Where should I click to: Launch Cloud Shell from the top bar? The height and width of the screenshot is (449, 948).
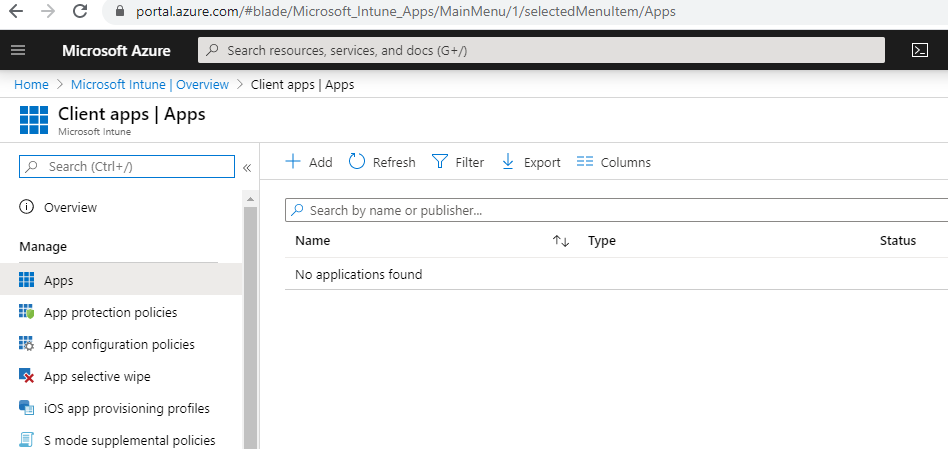920,50
